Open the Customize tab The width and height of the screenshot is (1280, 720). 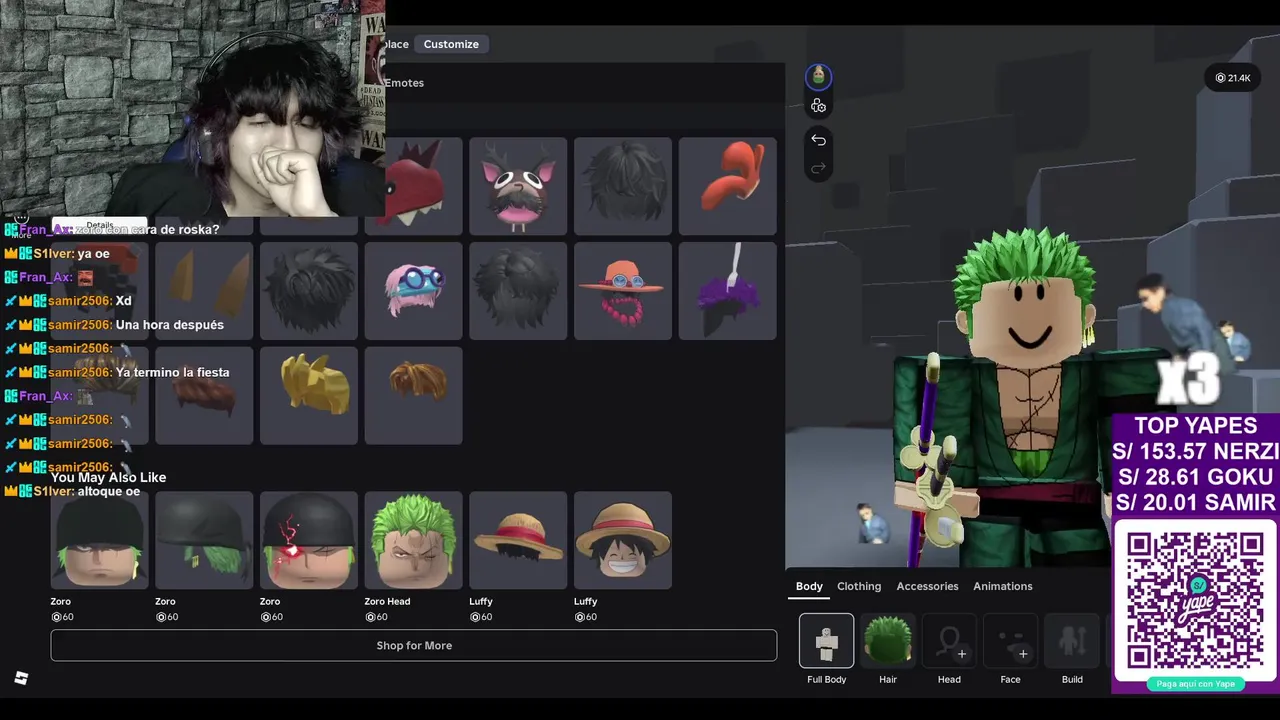451,44
